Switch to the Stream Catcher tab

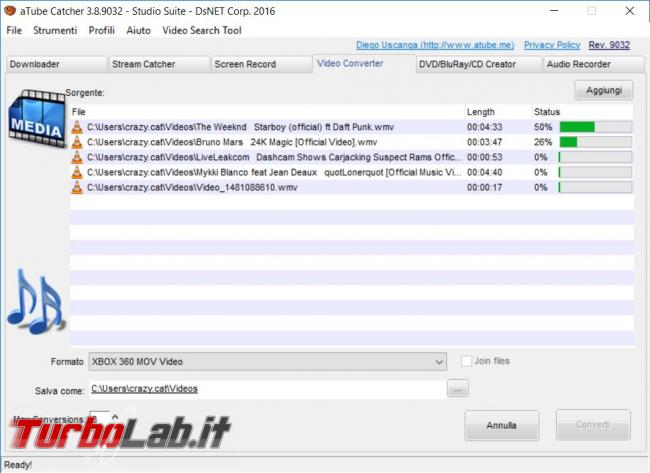[159, 64]
